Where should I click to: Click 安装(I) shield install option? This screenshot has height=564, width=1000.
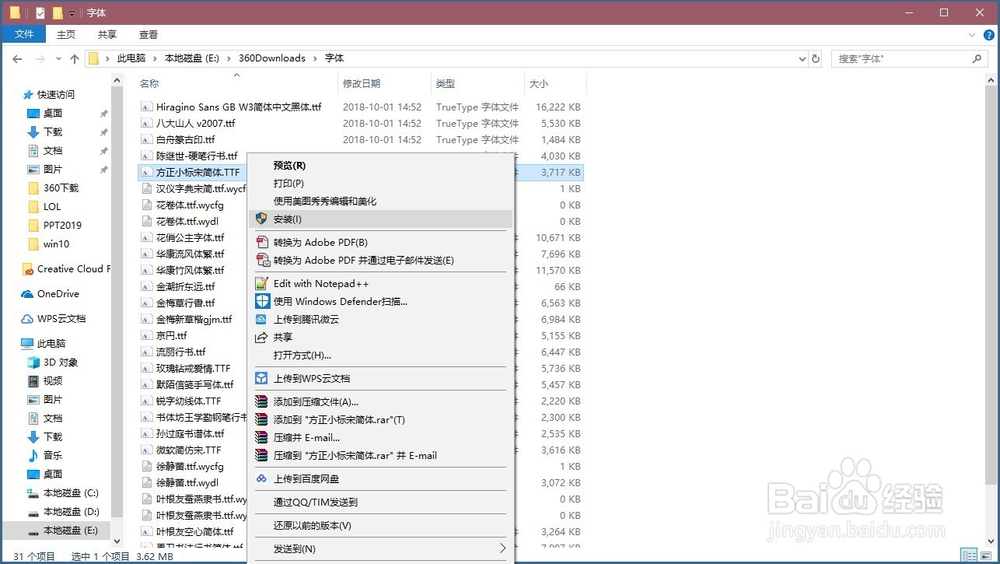pyautogui.click(x=380, y=219)
